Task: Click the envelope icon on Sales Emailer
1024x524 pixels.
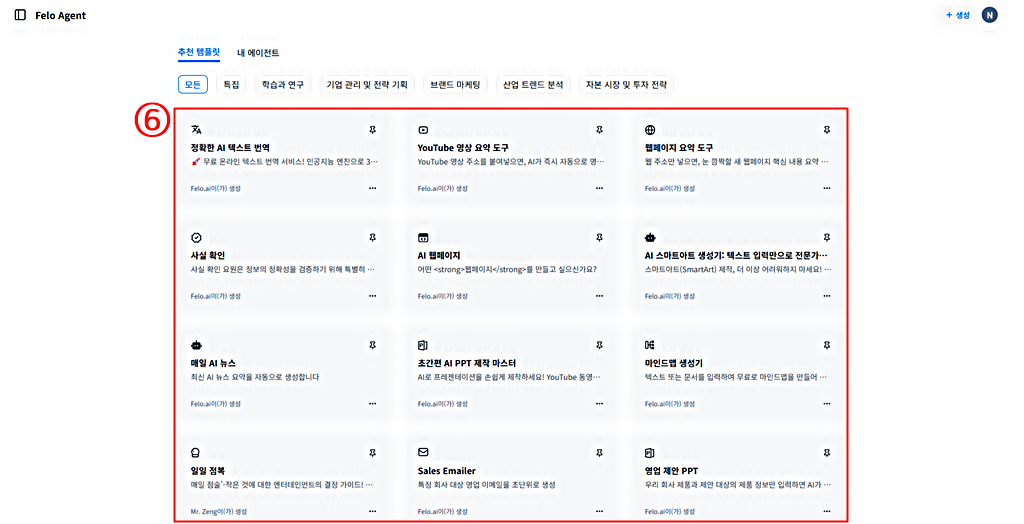Action: [x=423, y=452]
